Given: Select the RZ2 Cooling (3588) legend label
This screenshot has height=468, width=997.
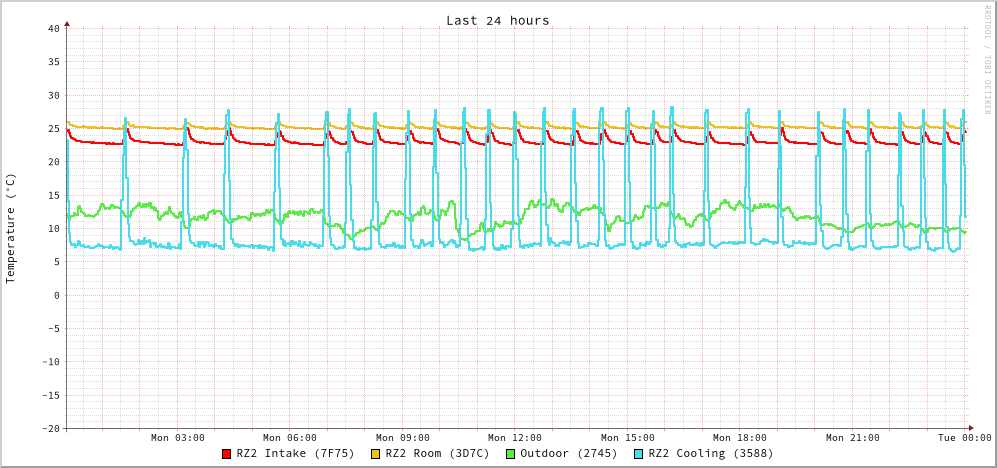Looking at the screenshot, I should pos(710,454).
